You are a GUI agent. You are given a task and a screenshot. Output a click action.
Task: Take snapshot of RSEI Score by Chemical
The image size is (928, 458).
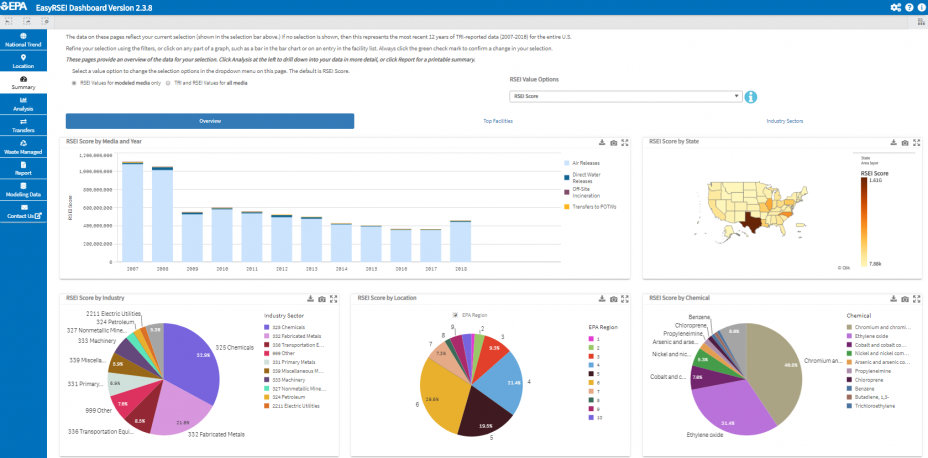tap(905, 299)
